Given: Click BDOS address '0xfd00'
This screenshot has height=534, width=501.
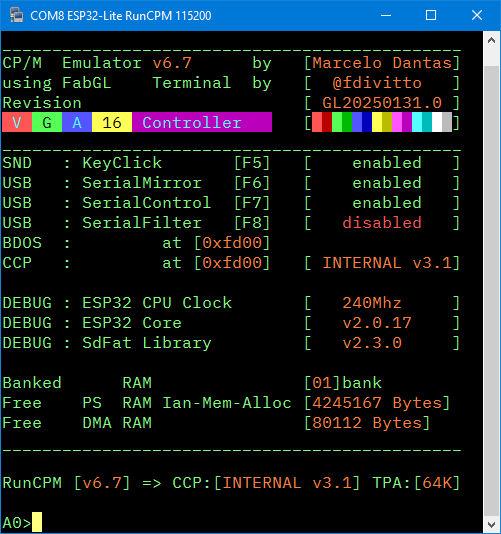Looking at the screenshot, I should [x=232, y=243].
